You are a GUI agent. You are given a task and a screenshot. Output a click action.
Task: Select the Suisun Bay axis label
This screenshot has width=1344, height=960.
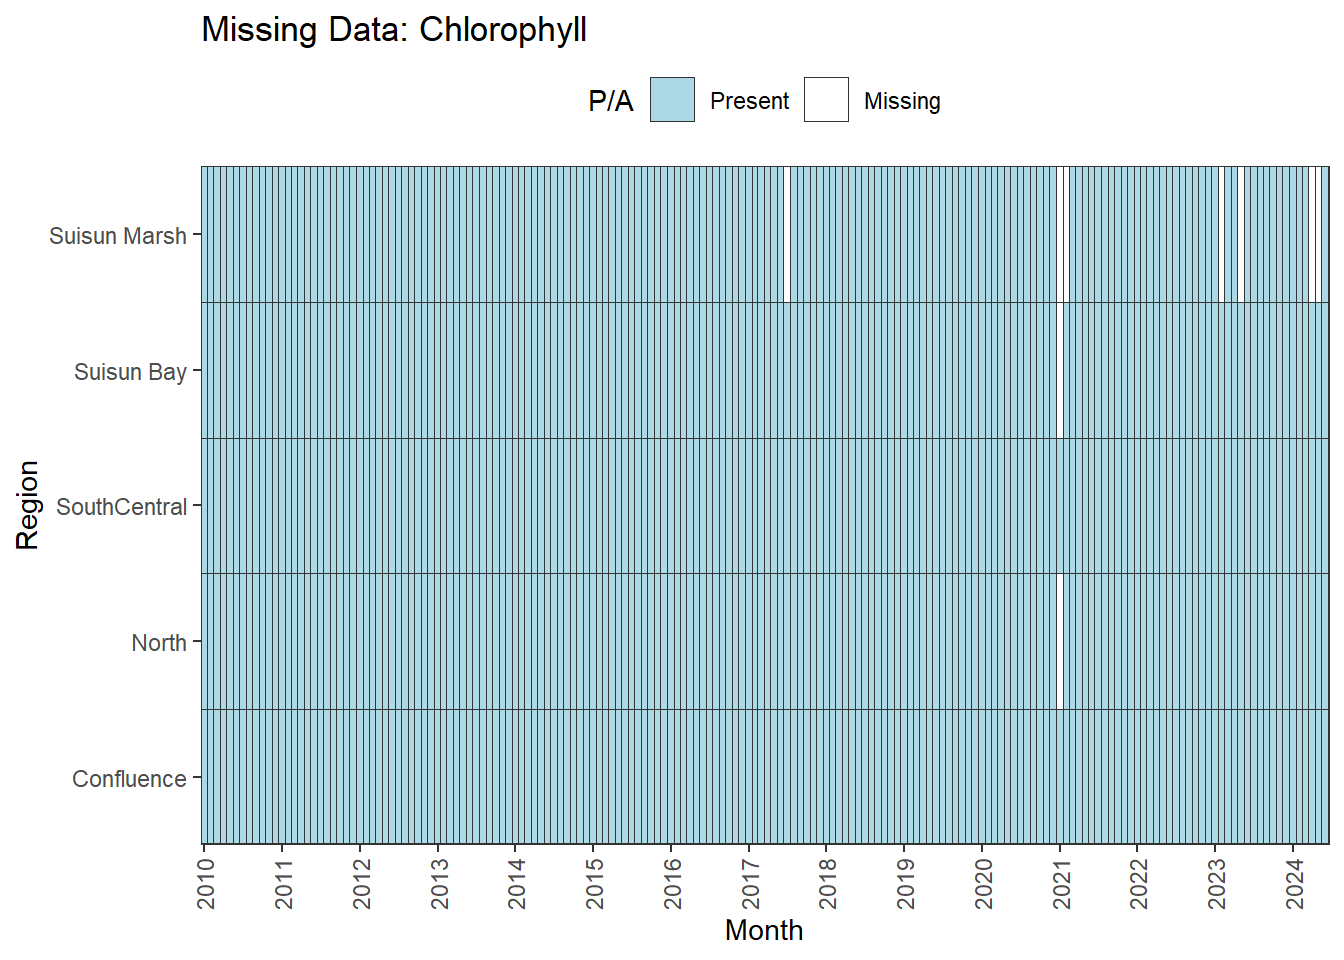coord(130,372)
